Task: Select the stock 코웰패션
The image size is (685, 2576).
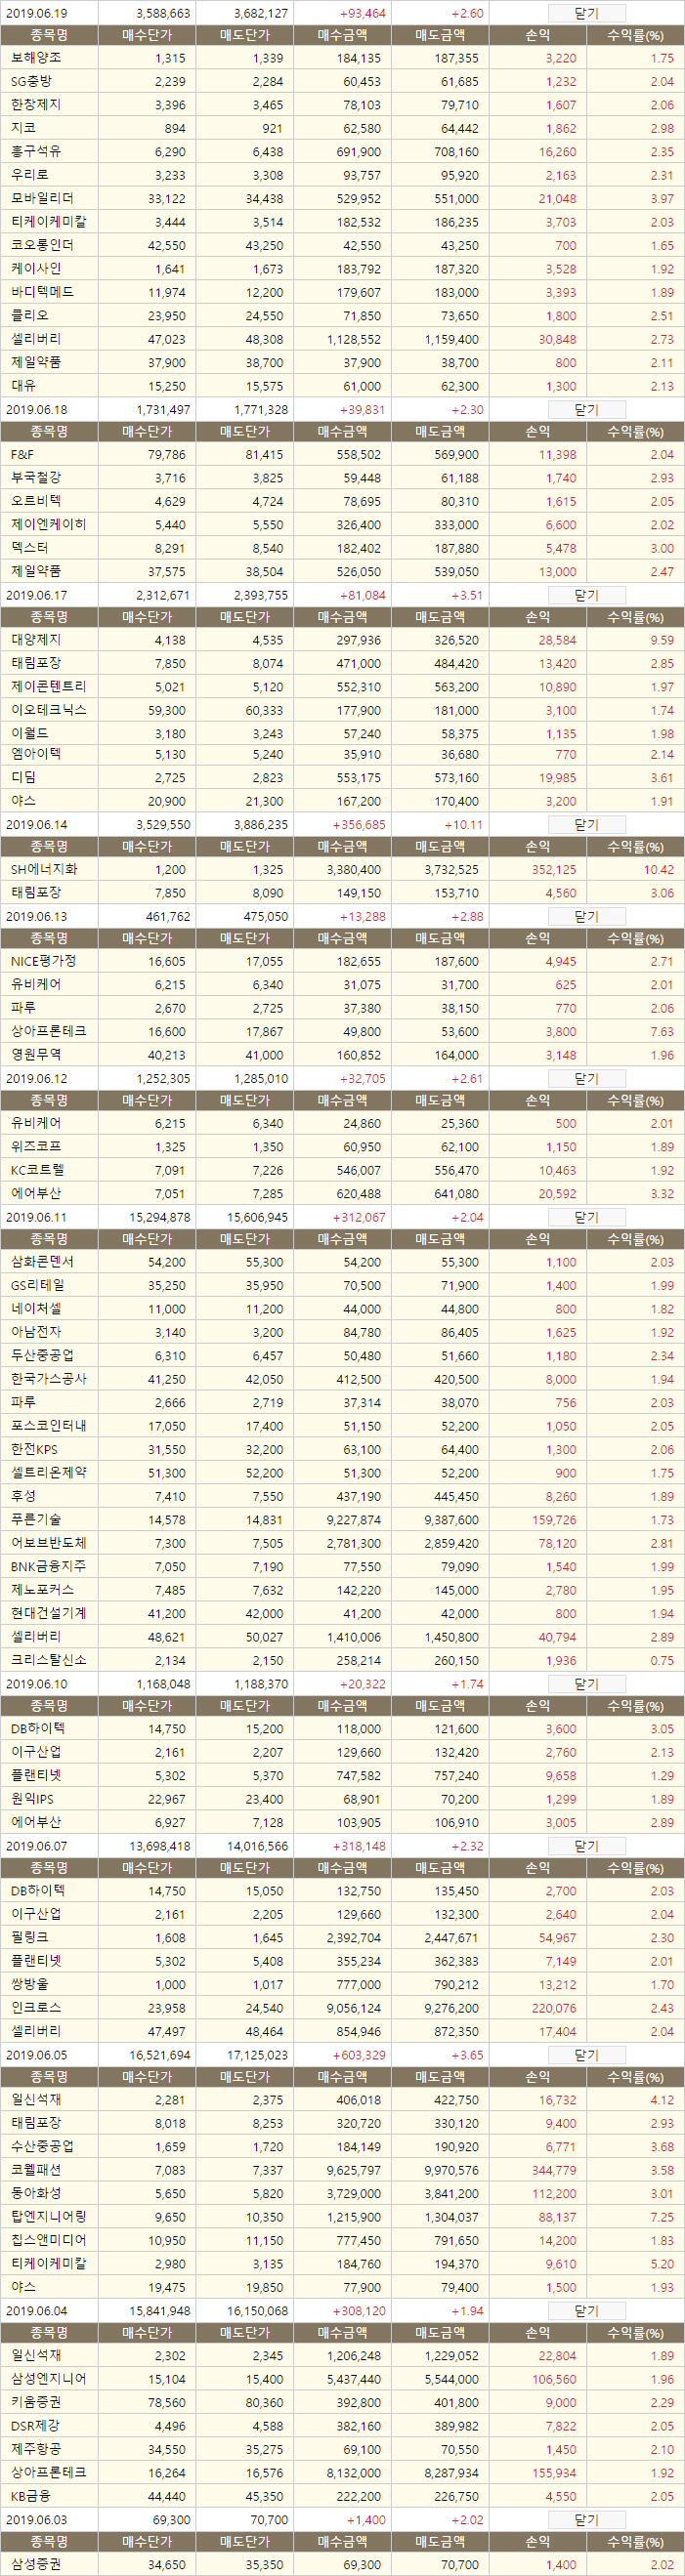Action: pyautogui.click(x=35, y=2170)
